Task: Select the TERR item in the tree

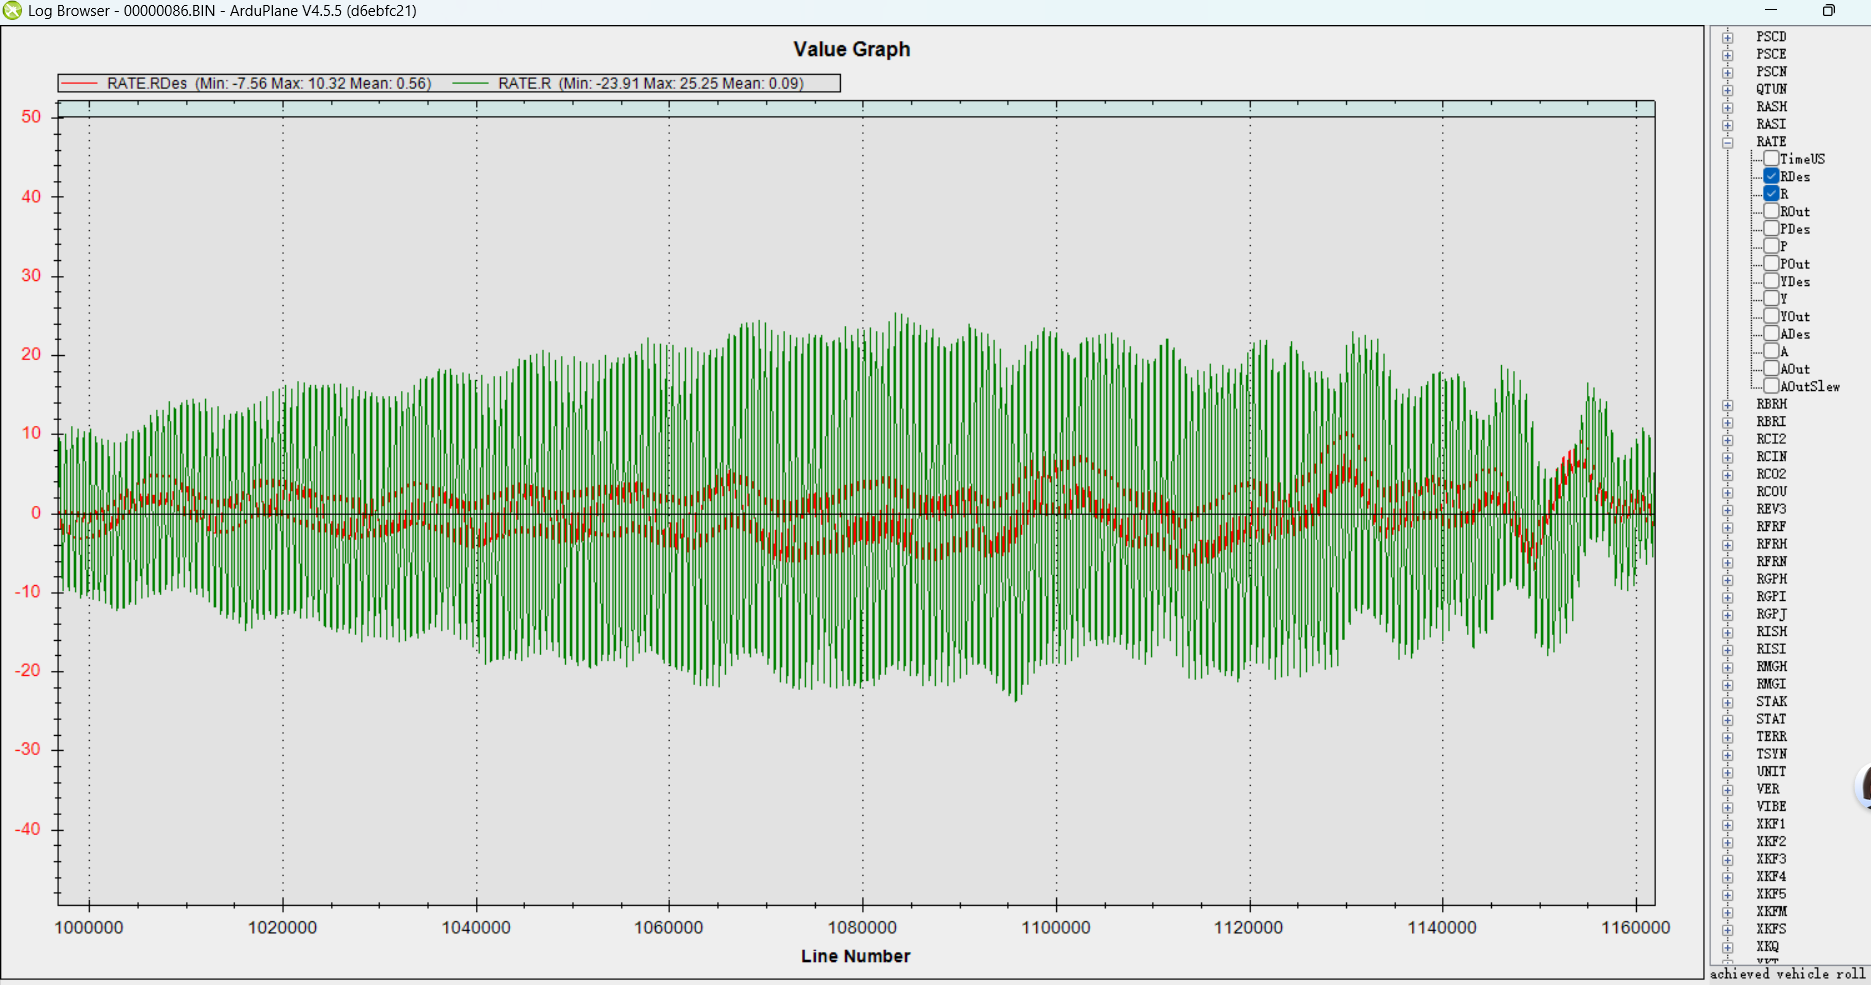Action: click(1770, 737)
